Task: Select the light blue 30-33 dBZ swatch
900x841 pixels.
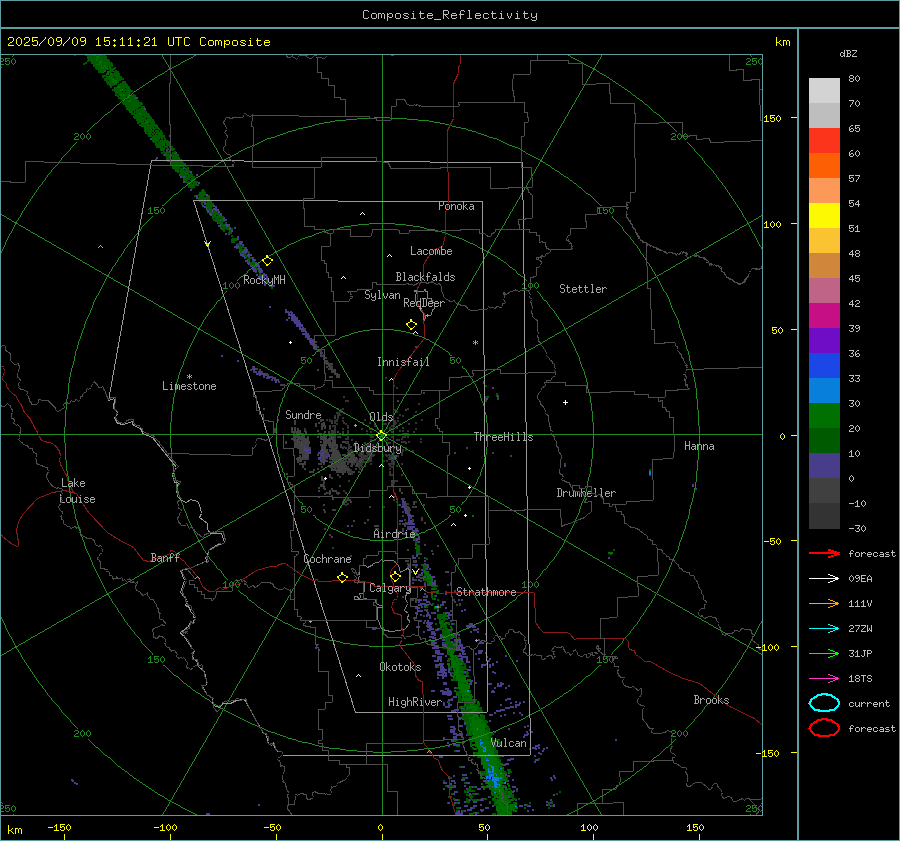Action: coord(824,391)
